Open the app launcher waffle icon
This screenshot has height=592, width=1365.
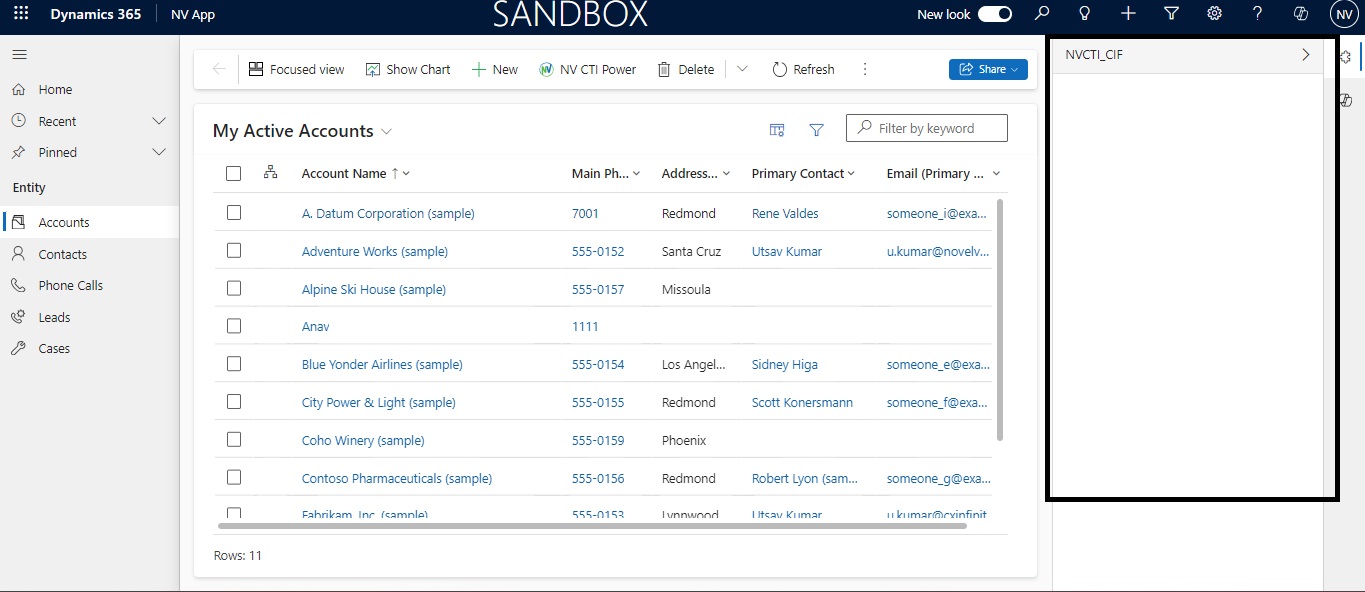point(21,14)
